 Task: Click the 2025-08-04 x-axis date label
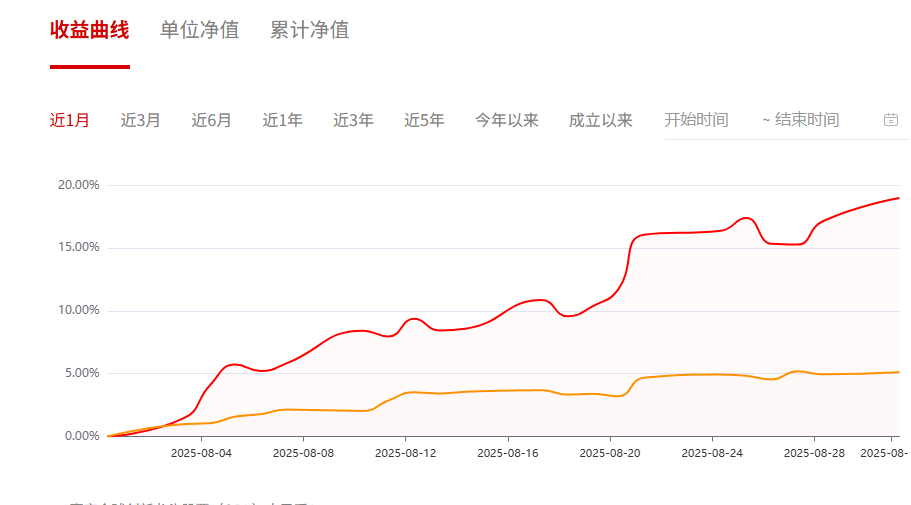click(x=201, y=453)
